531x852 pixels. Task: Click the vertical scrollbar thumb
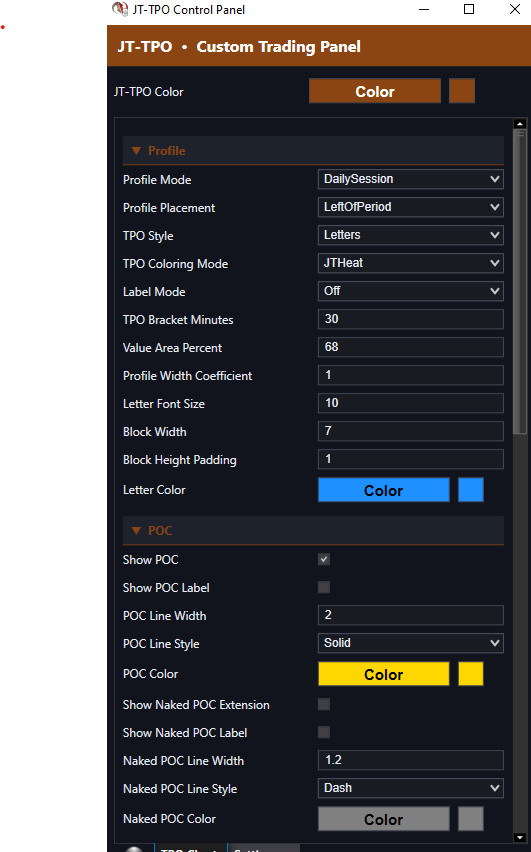[520, 281]
